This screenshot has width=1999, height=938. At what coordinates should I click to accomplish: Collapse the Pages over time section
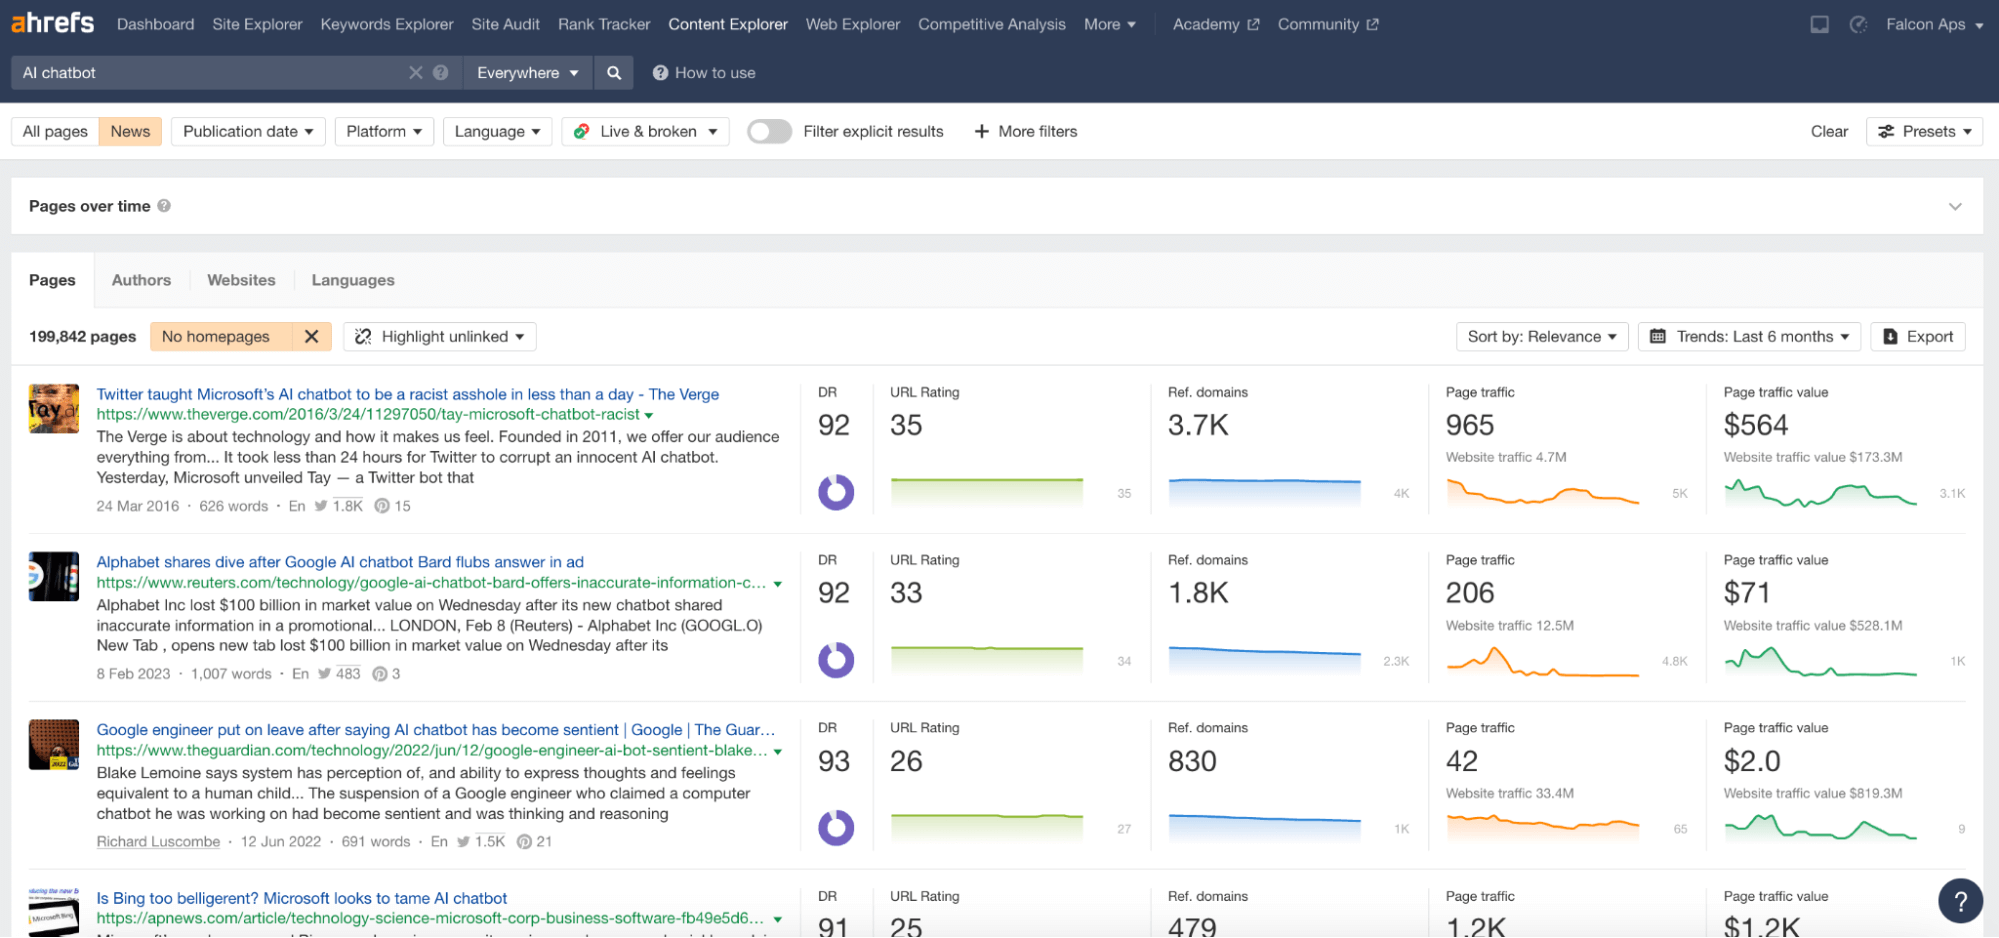(x=1955, y=206)
